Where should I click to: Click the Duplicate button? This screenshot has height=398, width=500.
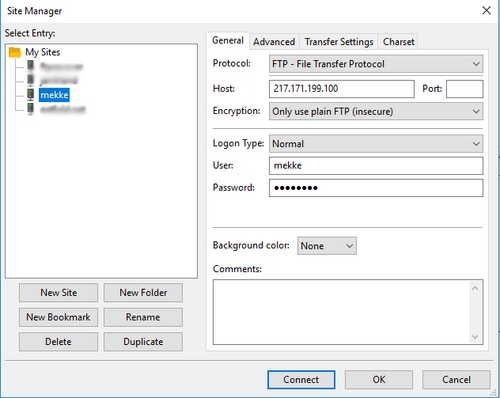143,342
